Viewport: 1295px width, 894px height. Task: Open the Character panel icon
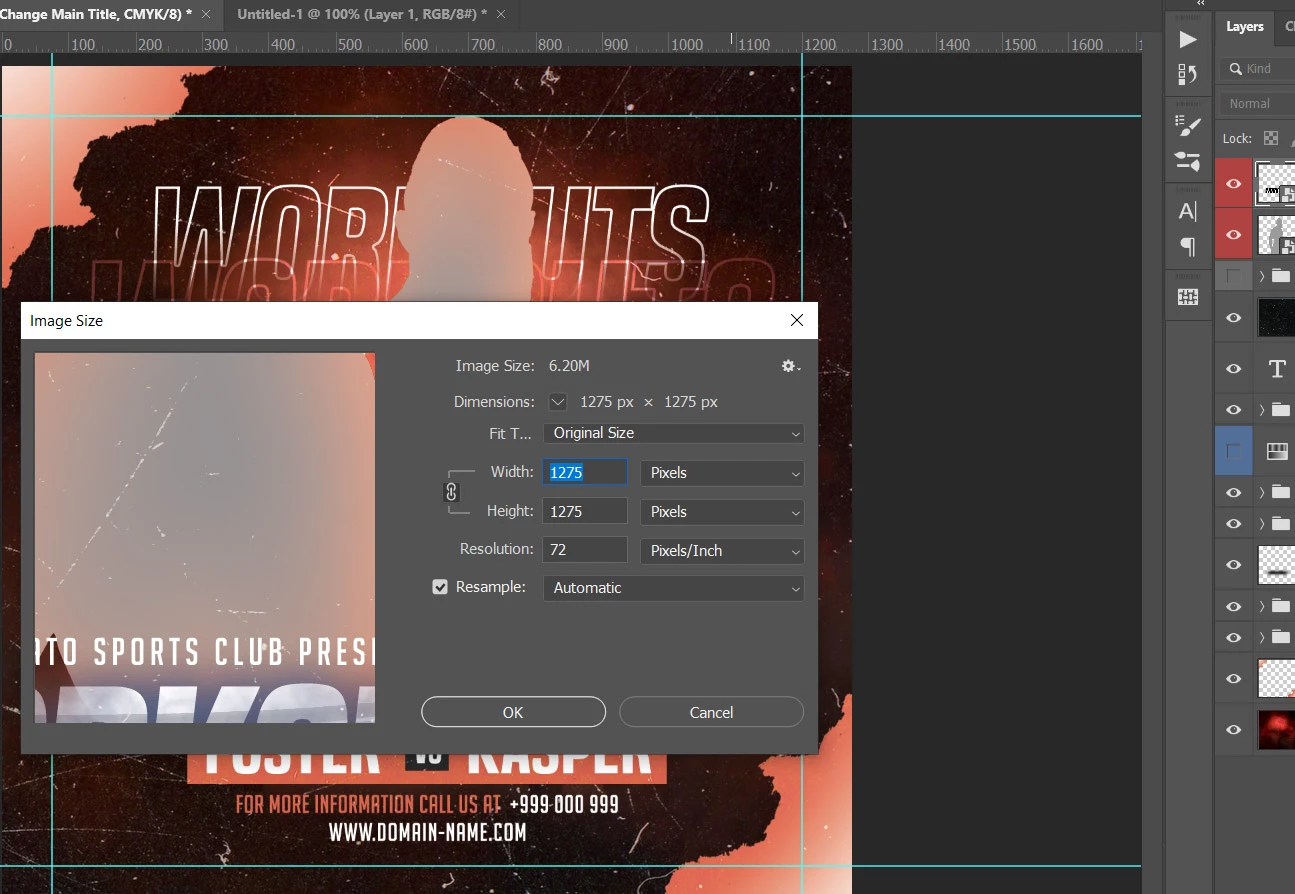click(1187, 210)
